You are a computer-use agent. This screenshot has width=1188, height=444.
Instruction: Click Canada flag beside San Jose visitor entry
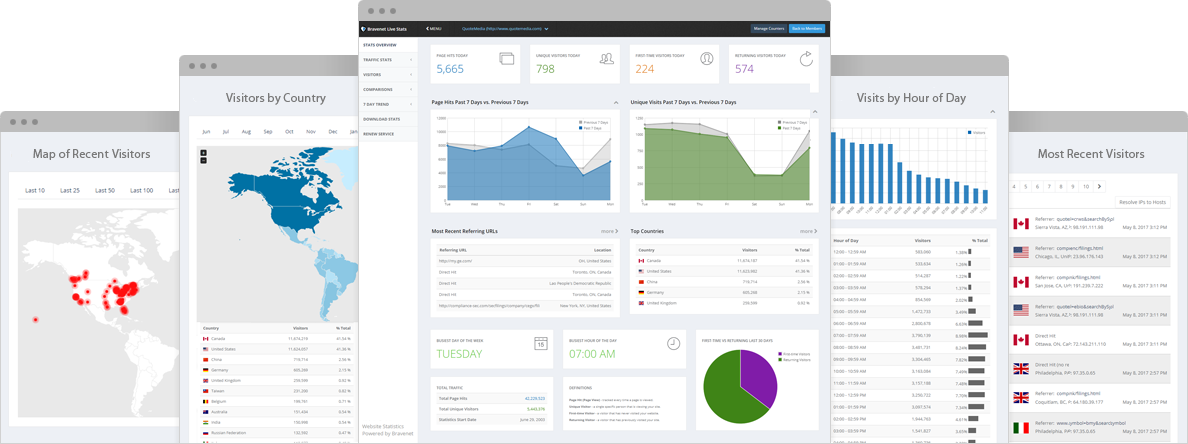pyautogui.click(x=1021, y=282)
